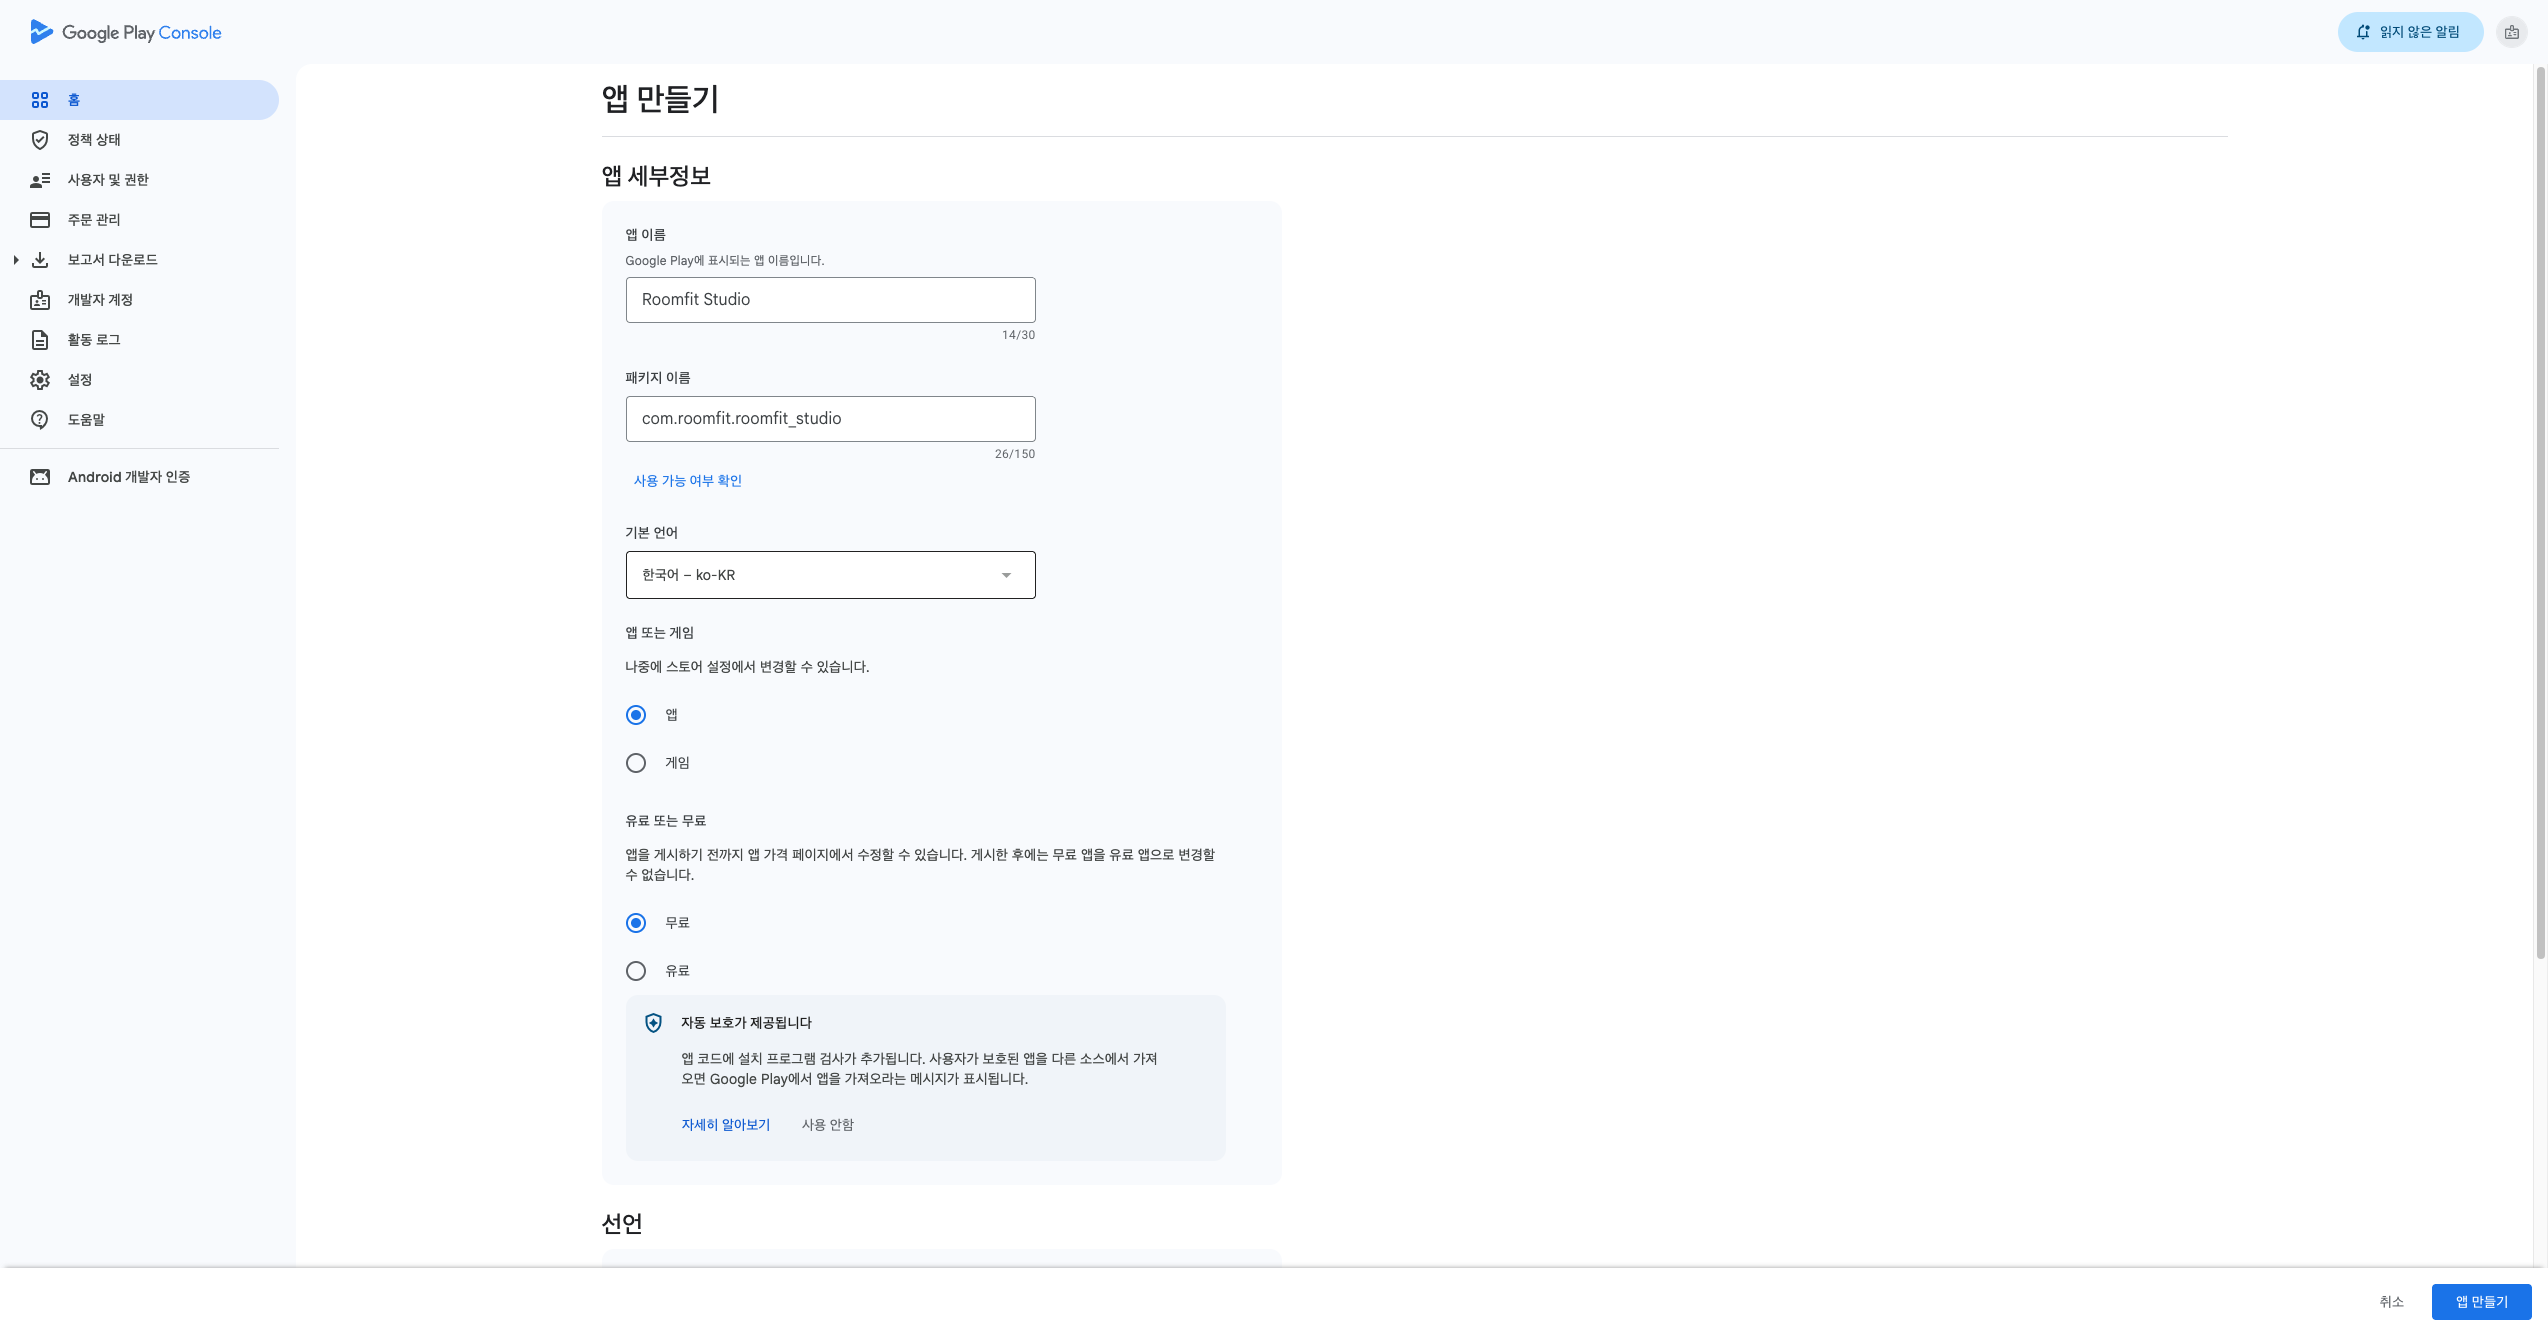2548x1336 pixels.
Task: Open the 홈 menu item
Action: [138, 100]
